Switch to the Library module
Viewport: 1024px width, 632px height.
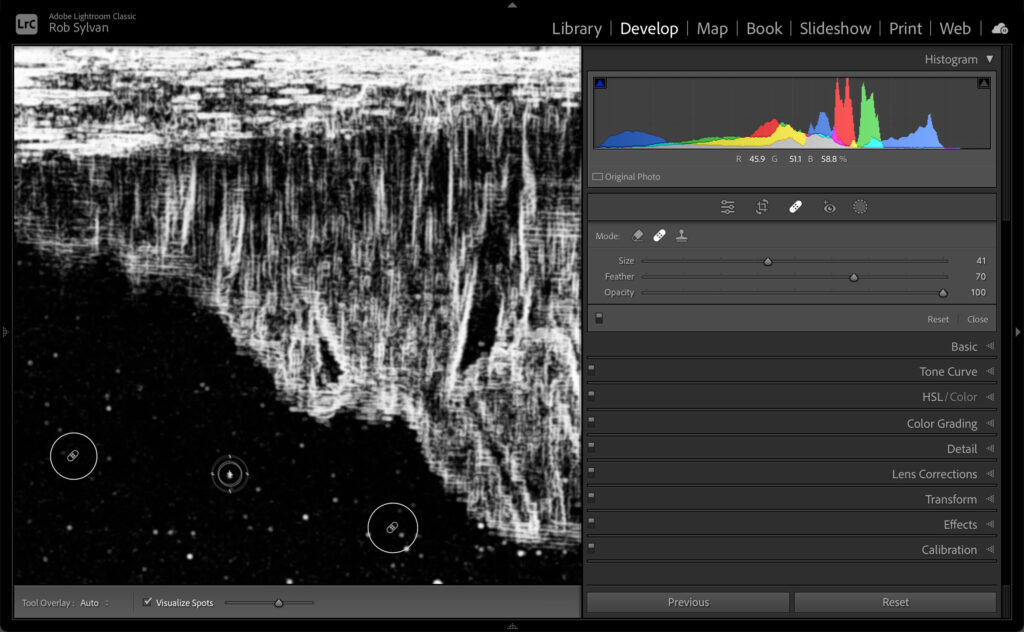click(576, 29)
